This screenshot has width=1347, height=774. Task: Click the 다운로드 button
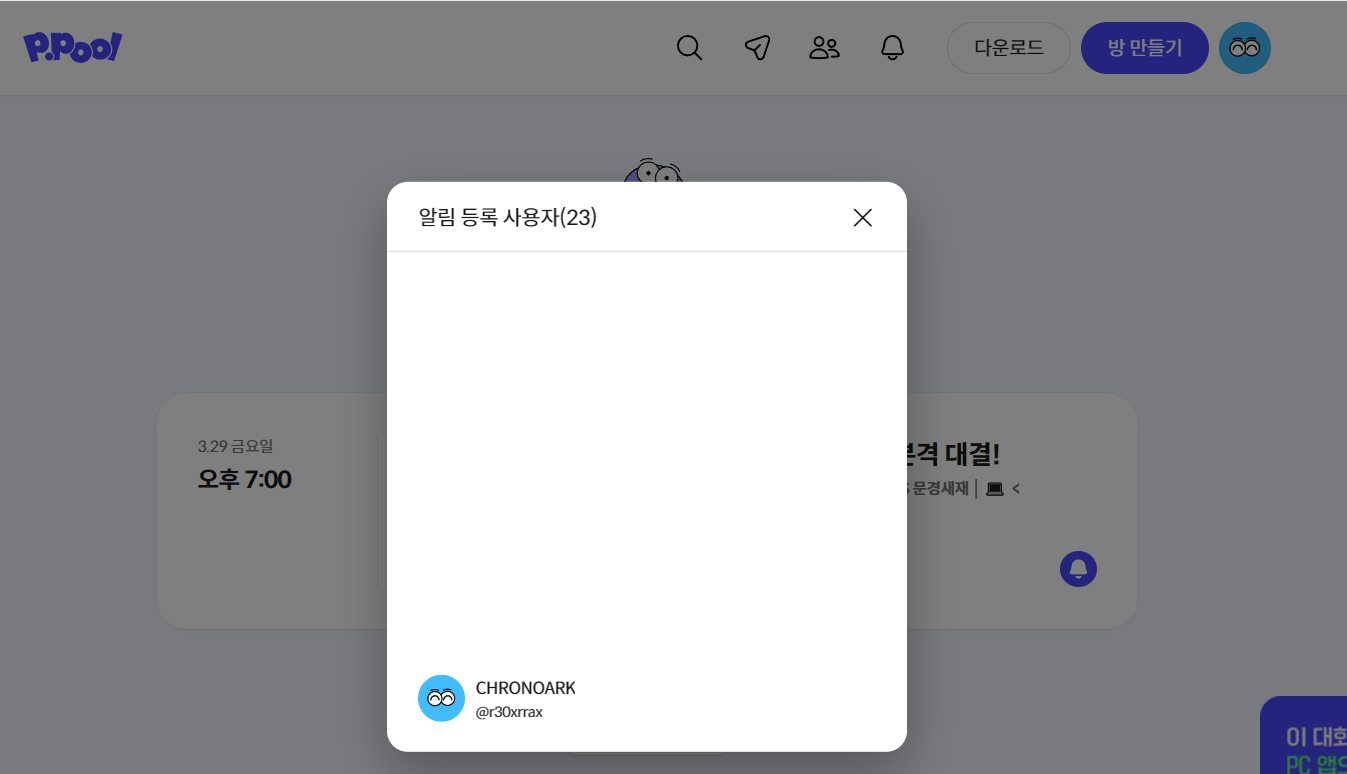click(1008, 48)
